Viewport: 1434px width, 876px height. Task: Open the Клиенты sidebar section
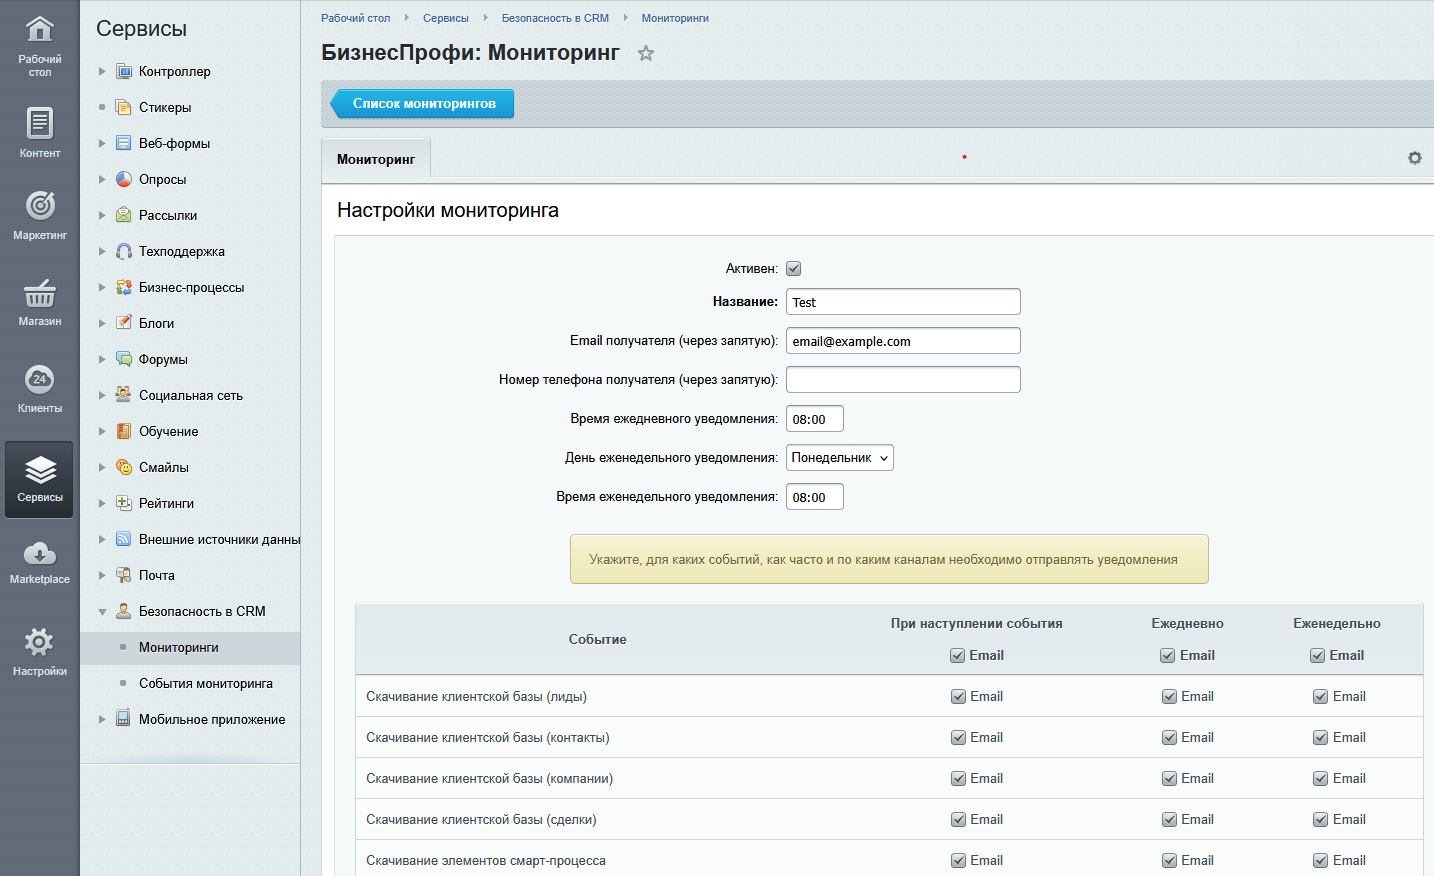[40, 388]
